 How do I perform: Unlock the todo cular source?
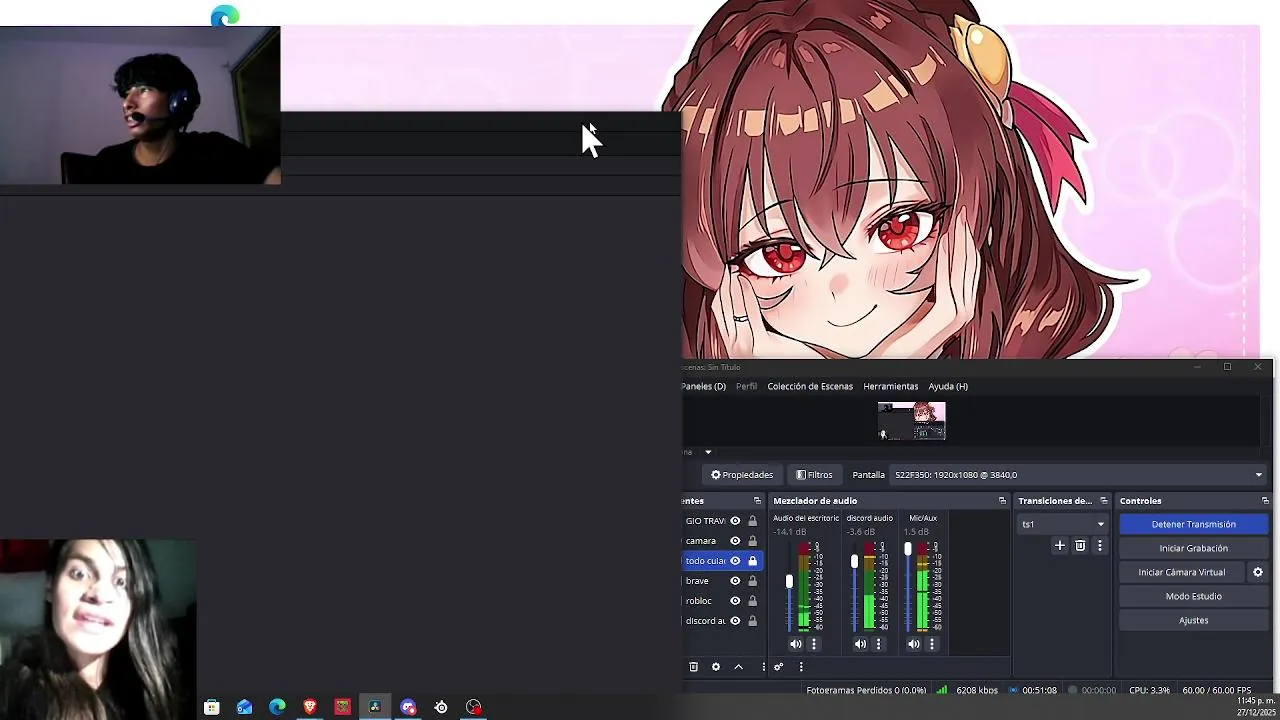tap(752, 560)
